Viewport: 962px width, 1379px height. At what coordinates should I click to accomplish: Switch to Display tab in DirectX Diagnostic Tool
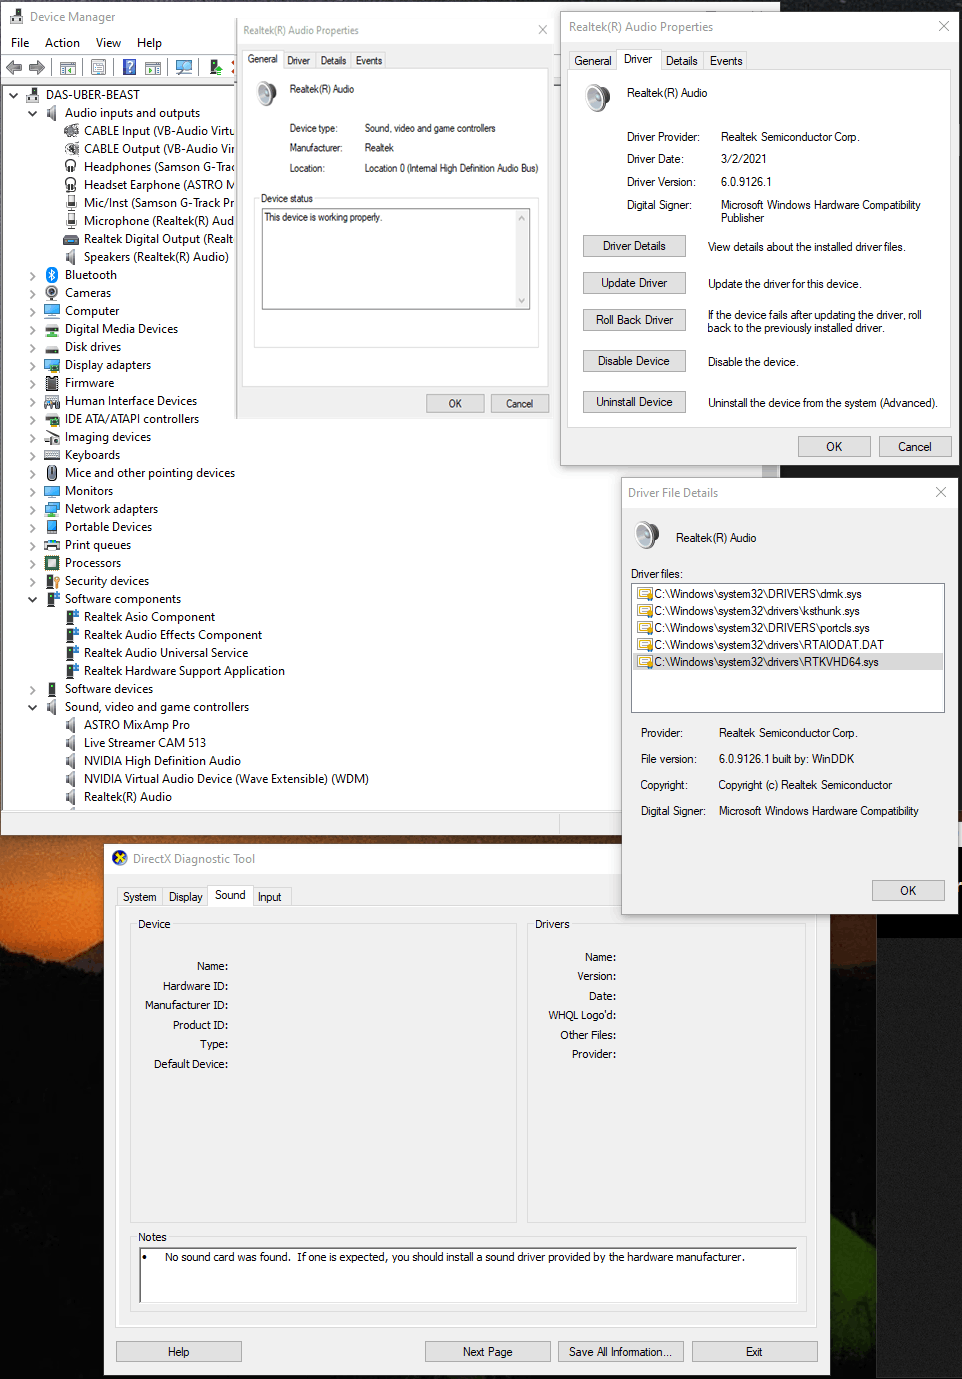tap(186, 897)
